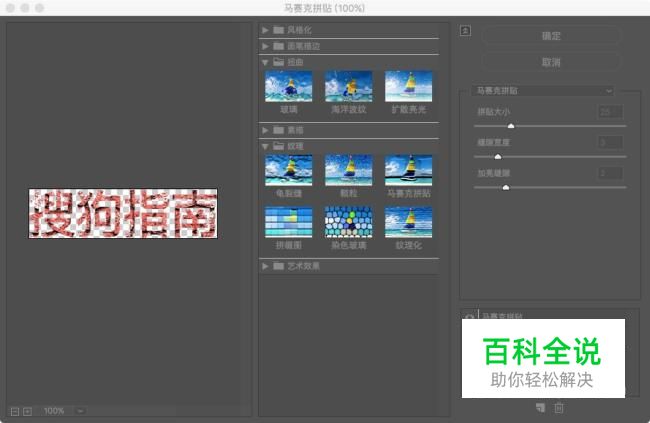Select the 纹理化 (Texturizer) filter thumbnail
Screen dimensions: 650x423
click(x=408, y=222)
